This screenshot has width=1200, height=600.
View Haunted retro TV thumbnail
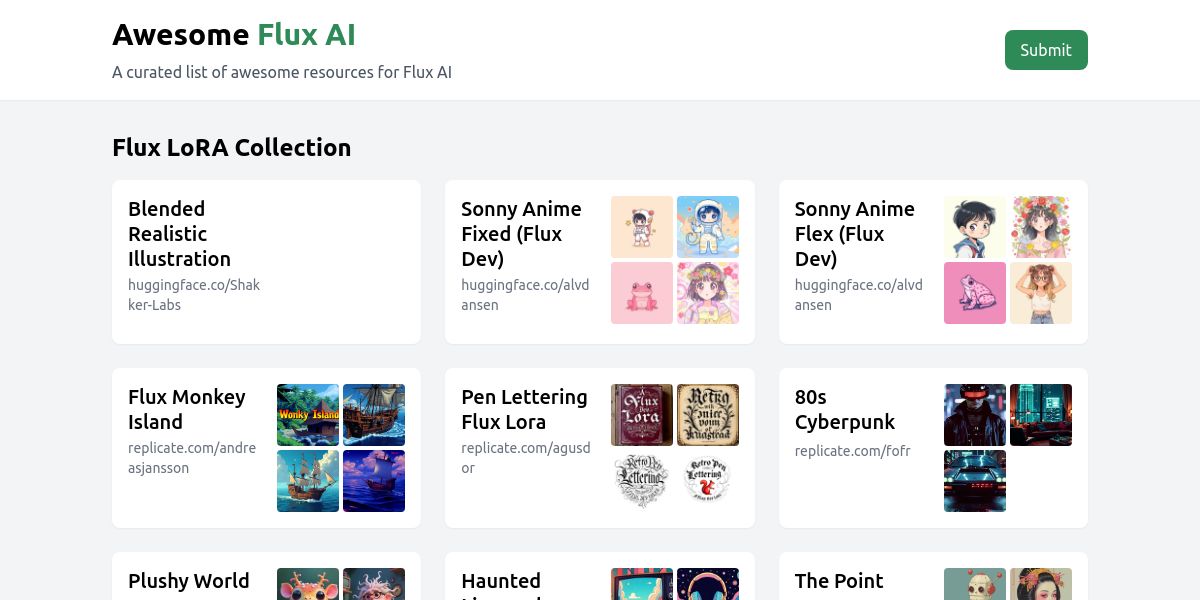pos(642,584)
